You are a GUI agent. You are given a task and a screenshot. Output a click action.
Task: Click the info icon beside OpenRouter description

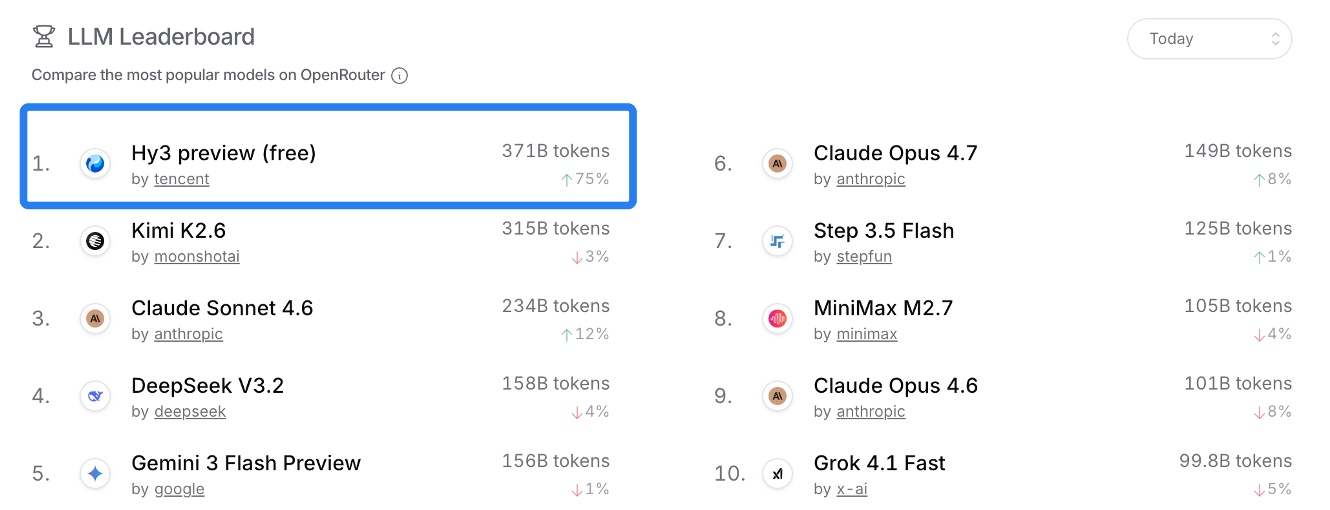point(399,75)
